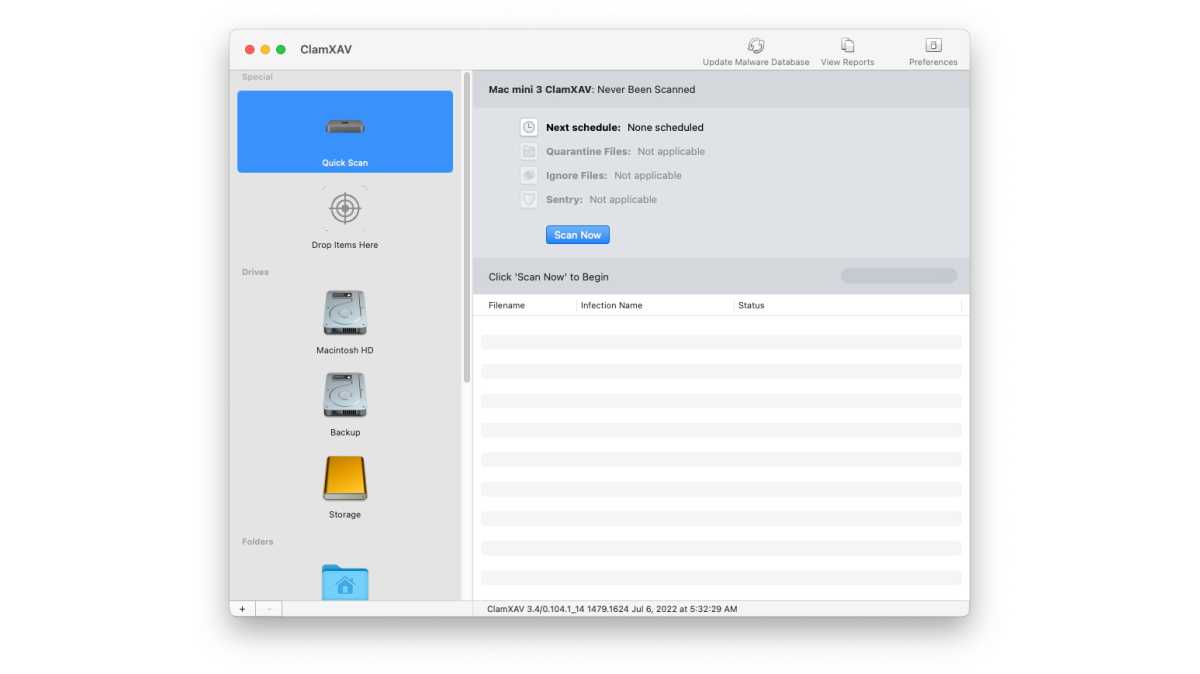This screenshot has height=674, width=1200.
Task: Click the ClamXAV window title
Action: click(x=326, y=50)
